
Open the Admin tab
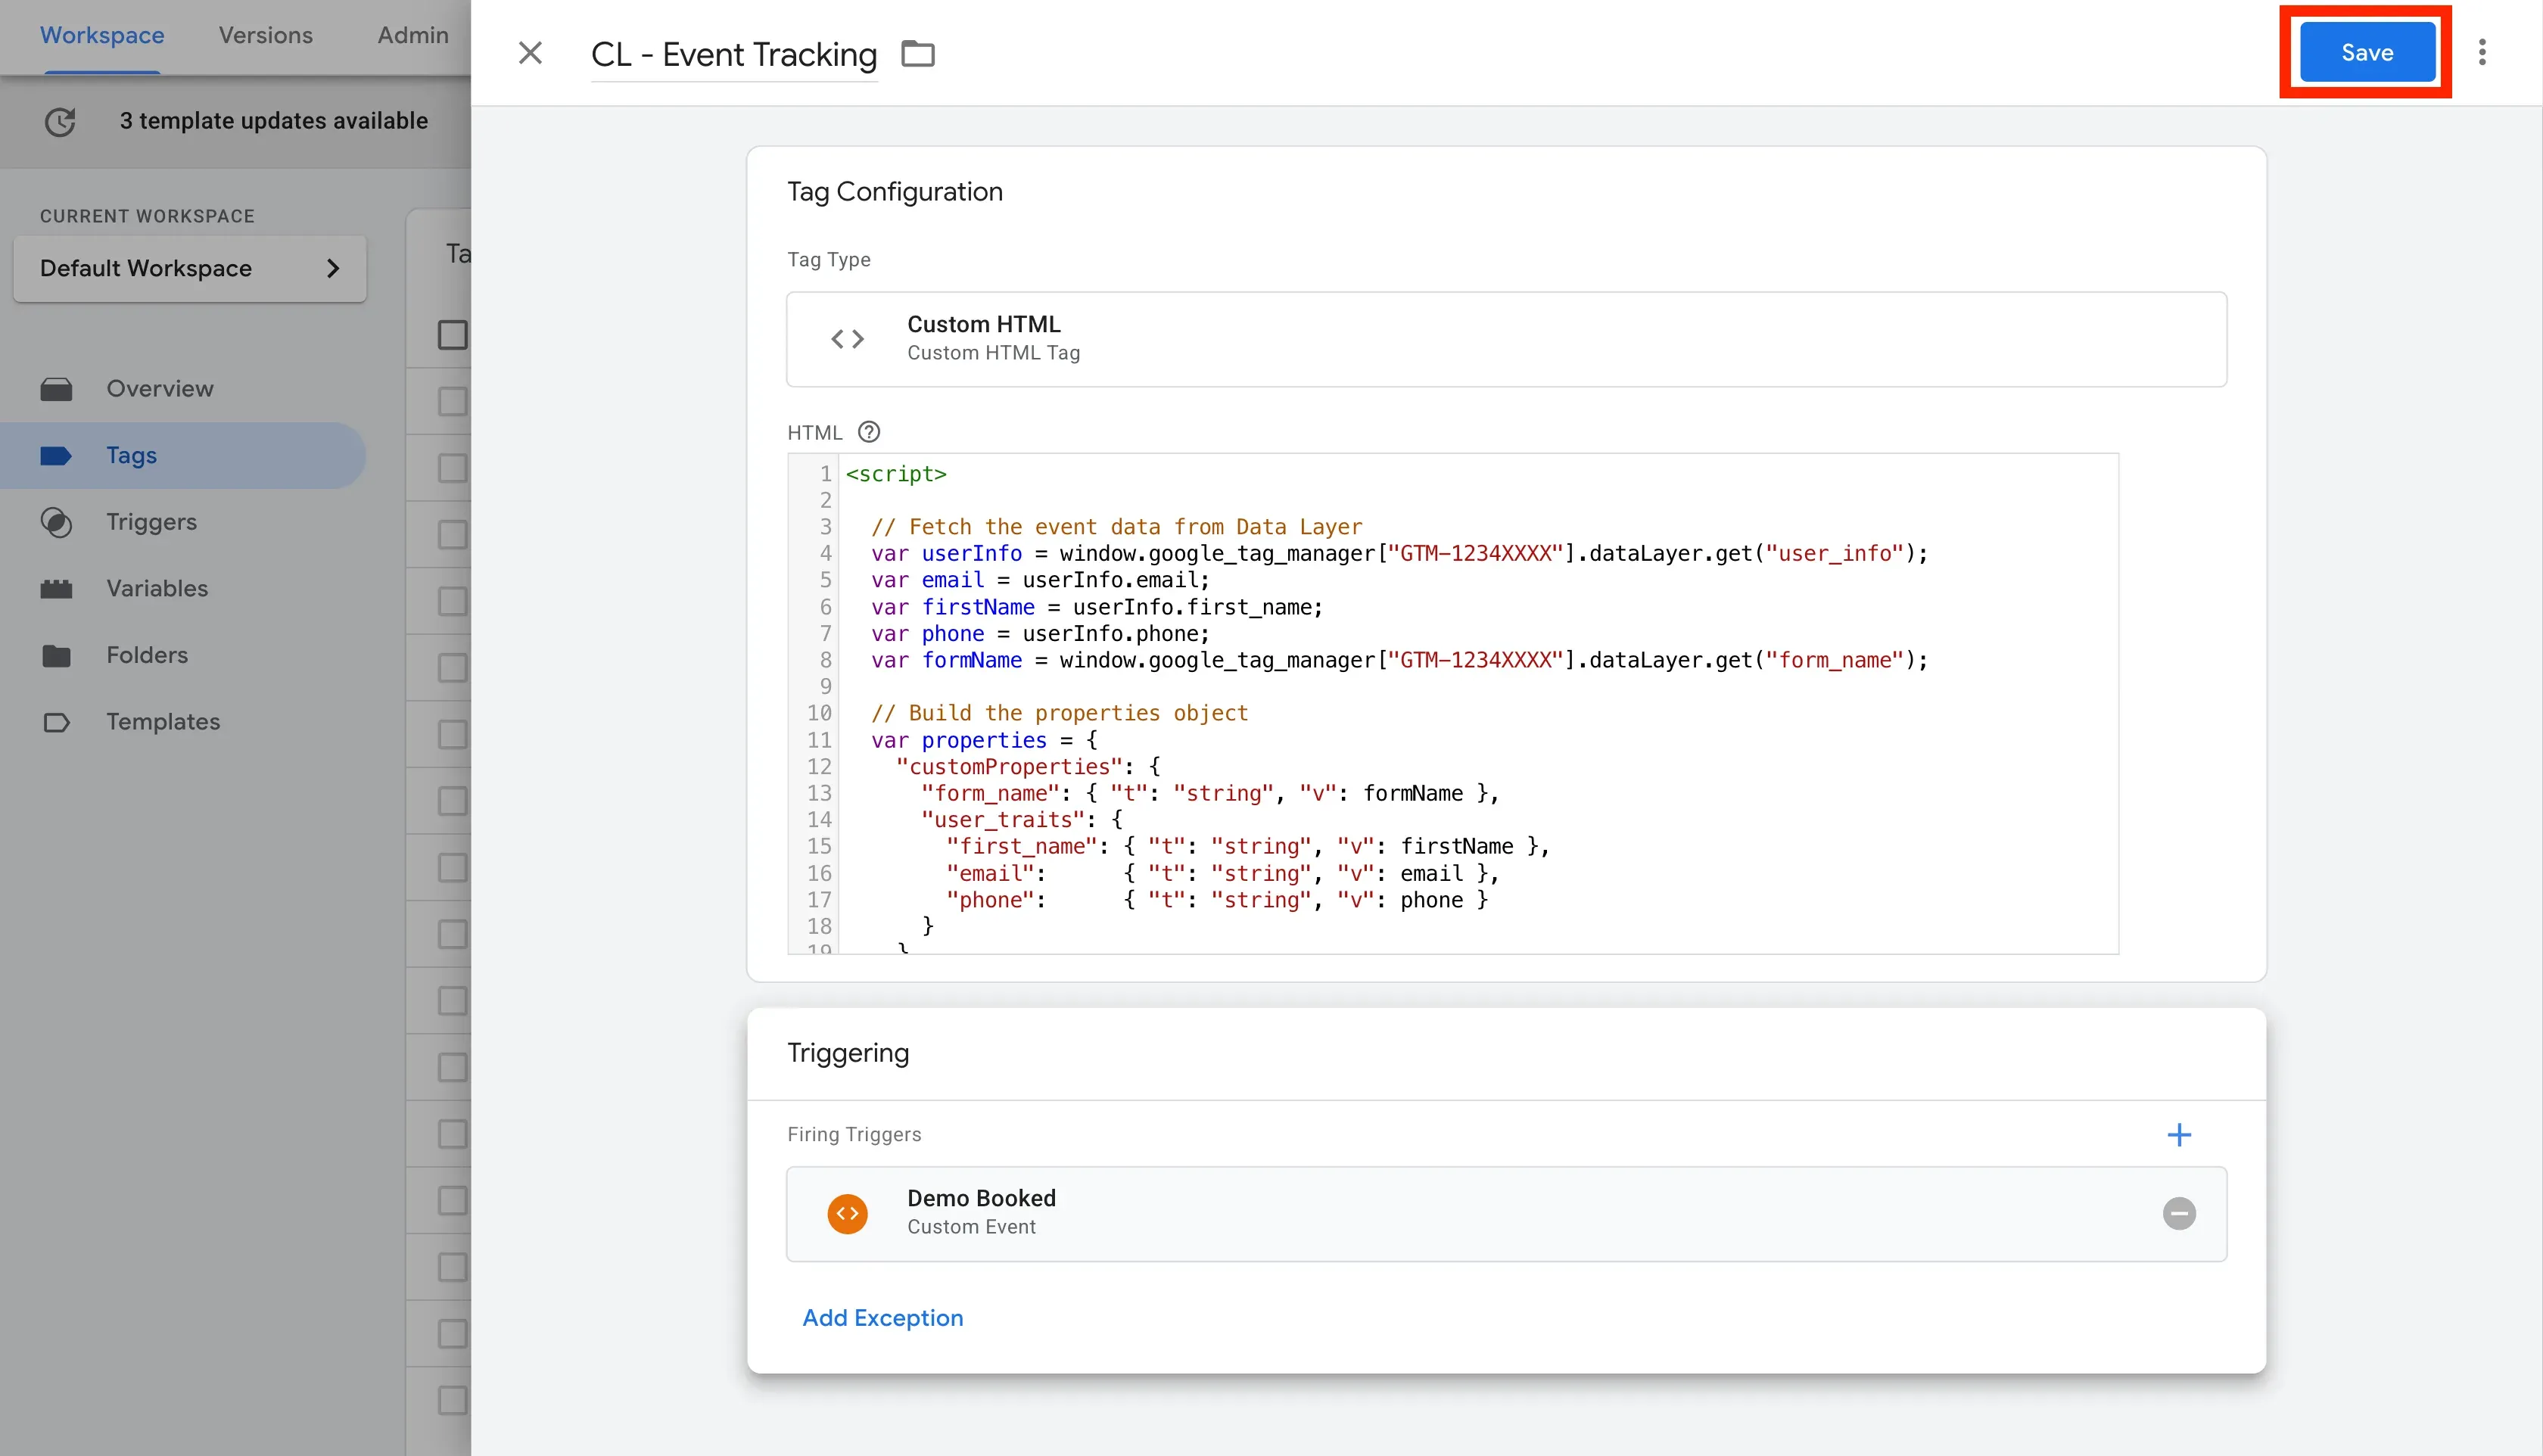click(x=412, y=35)
